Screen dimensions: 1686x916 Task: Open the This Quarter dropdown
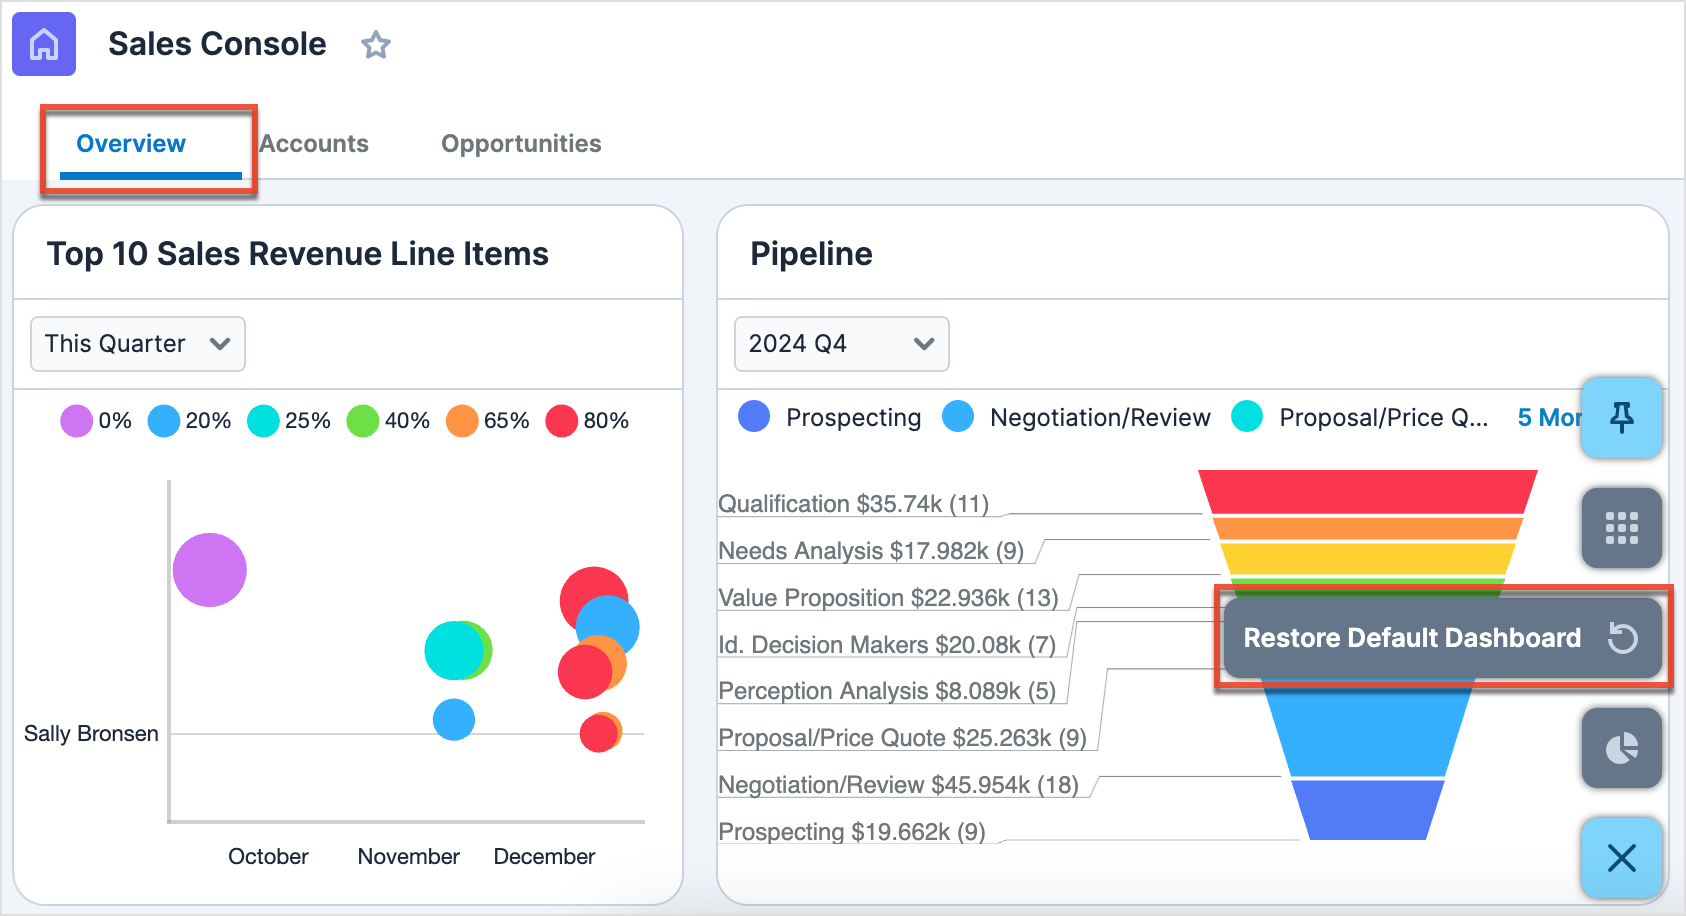[x=137, y=343]
